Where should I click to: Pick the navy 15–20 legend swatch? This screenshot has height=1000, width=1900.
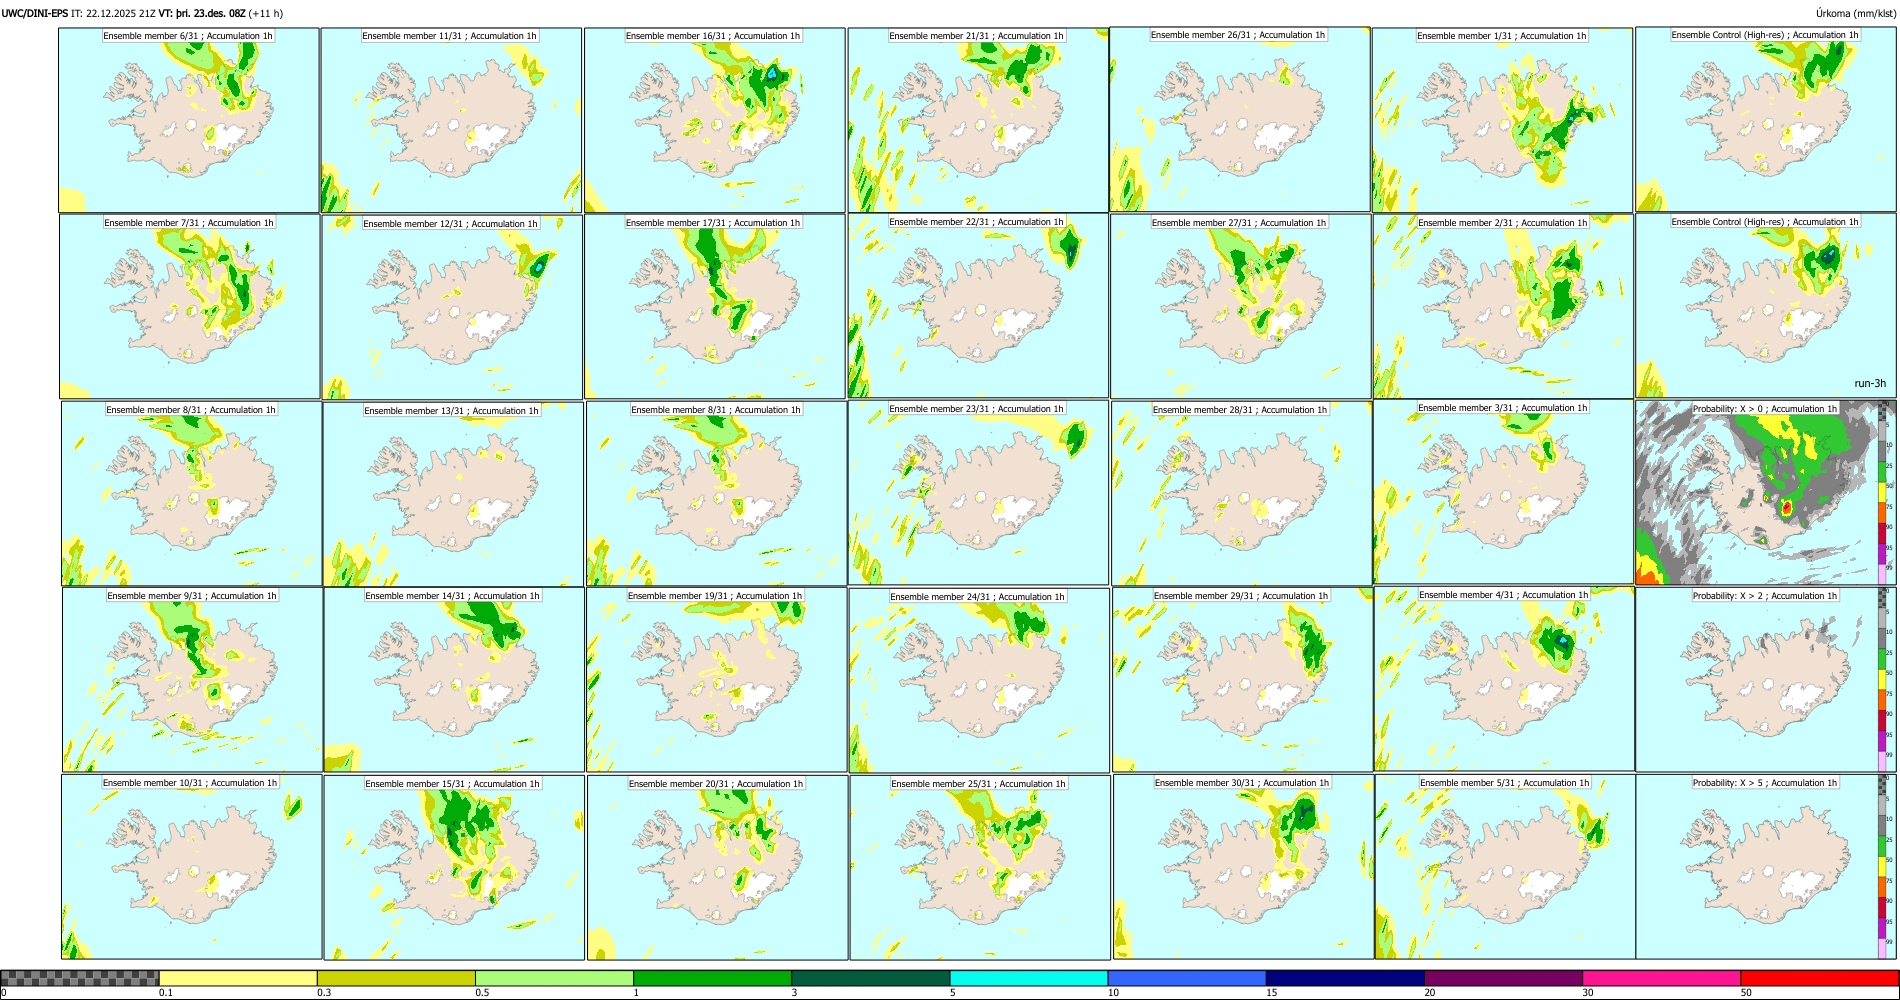tap(1344, 978)
